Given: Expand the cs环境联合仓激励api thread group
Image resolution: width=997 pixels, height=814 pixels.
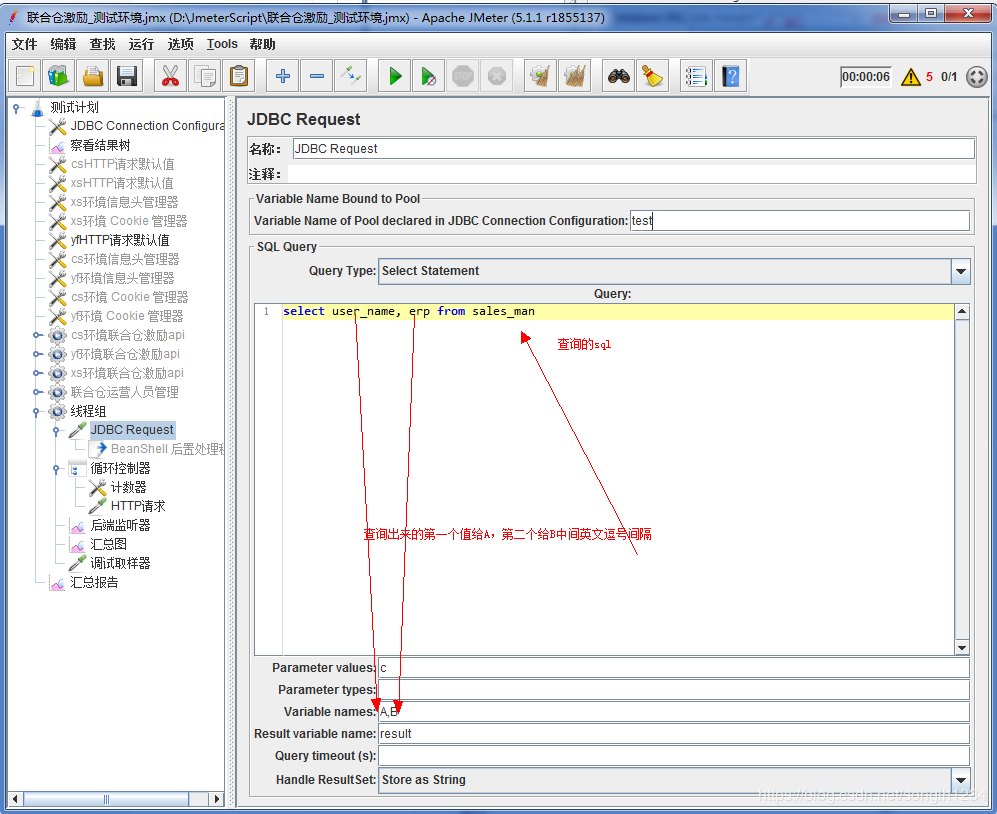Looking at the screenshot, I should tap(37, 335).
